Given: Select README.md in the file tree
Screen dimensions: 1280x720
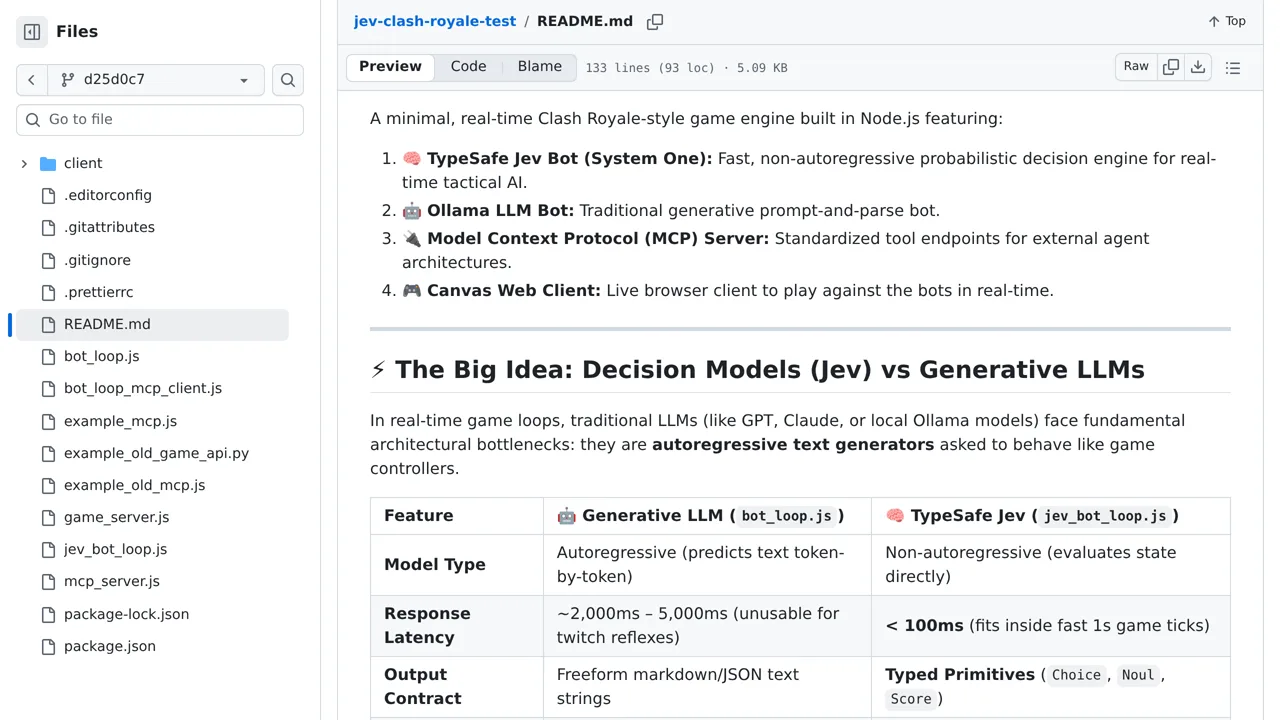Looking at the screenshot, I should [x=152, y=325].
